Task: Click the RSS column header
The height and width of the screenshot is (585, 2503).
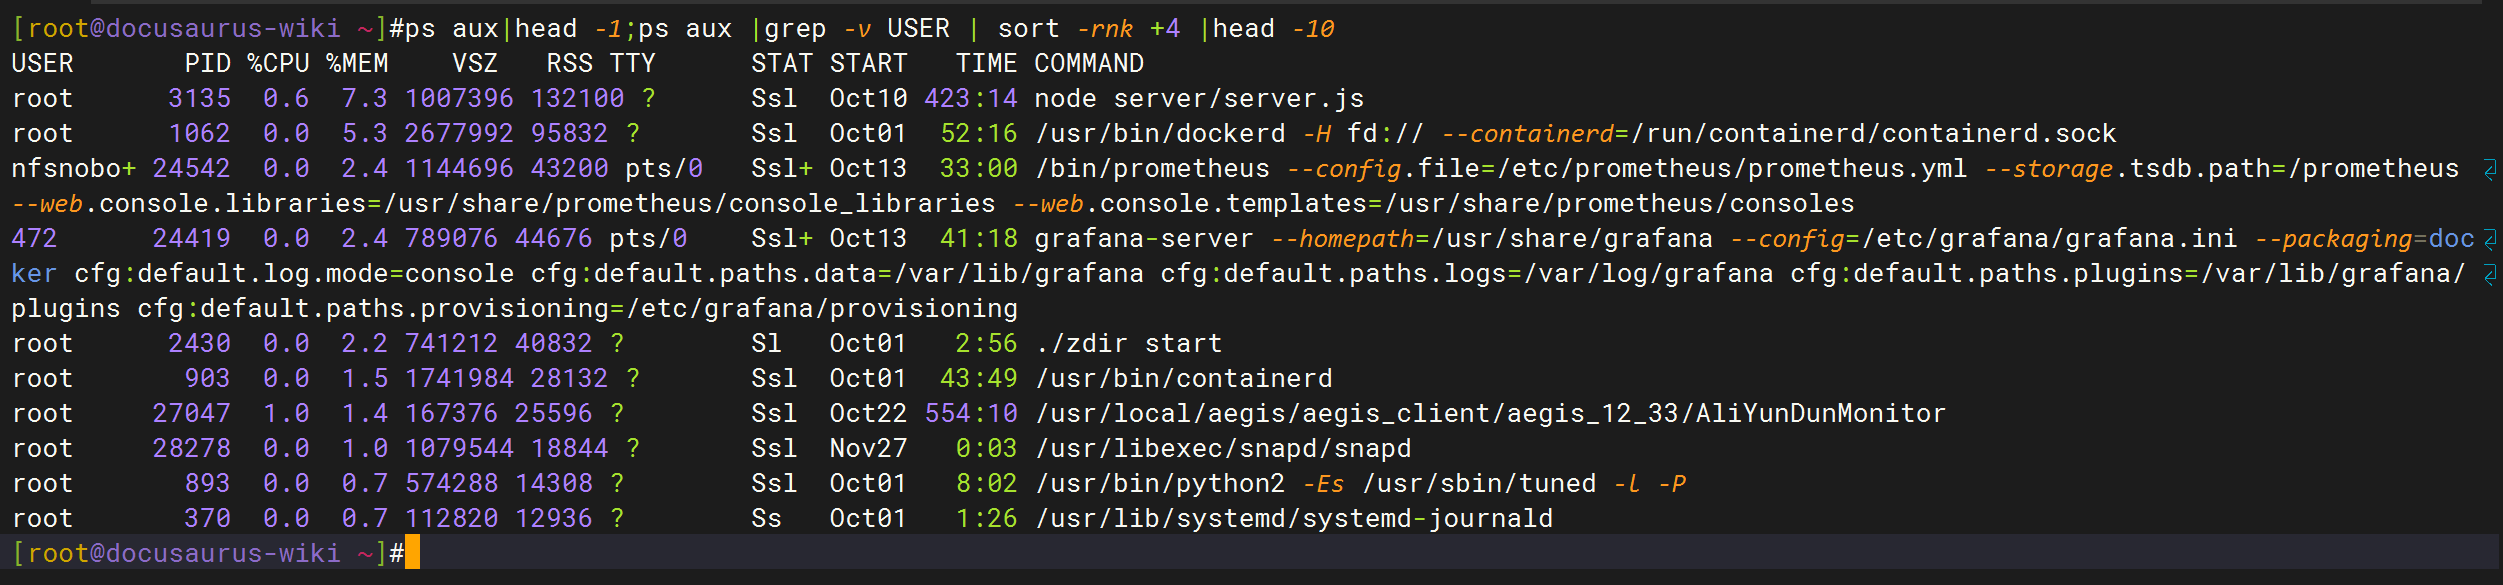Action: point(570,64)
